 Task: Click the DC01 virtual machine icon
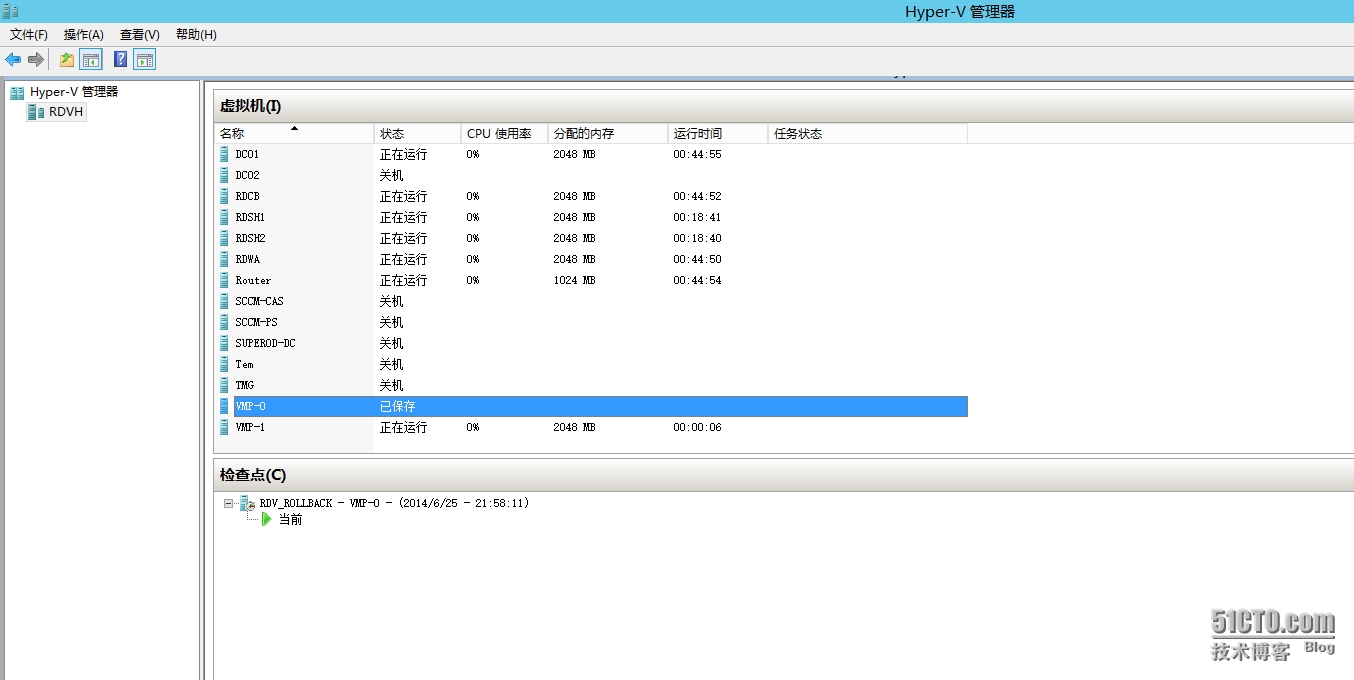point(225,154)
